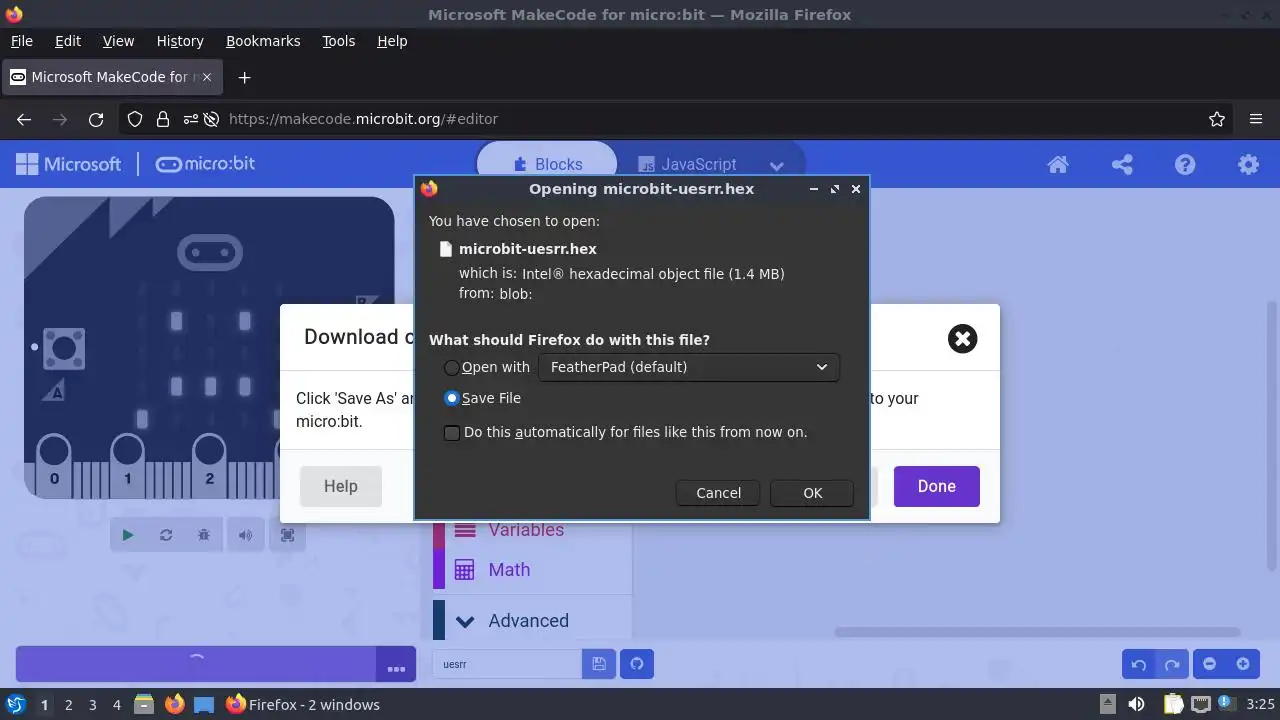Screen dimensions: 1280x720
Task: Zoom in the blocks workspace
Action: [x=1243, y=664]
